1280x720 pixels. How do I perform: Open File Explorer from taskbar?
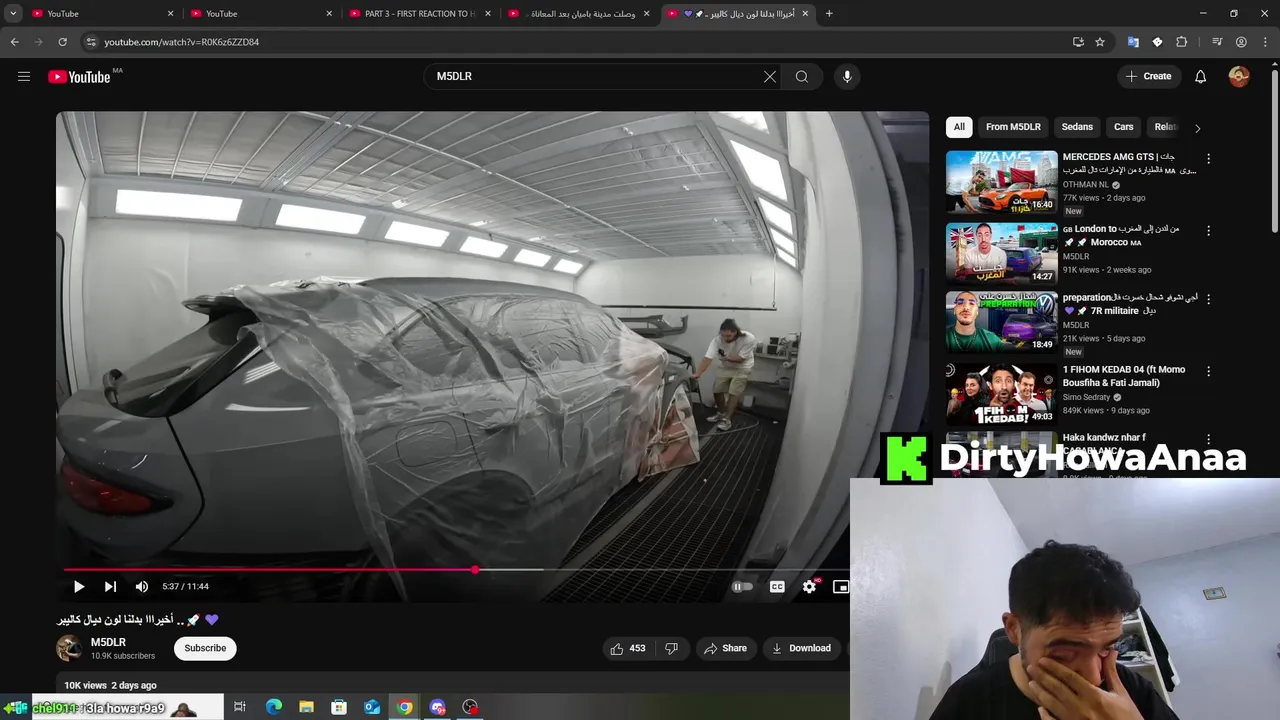[x=306, y=707]
